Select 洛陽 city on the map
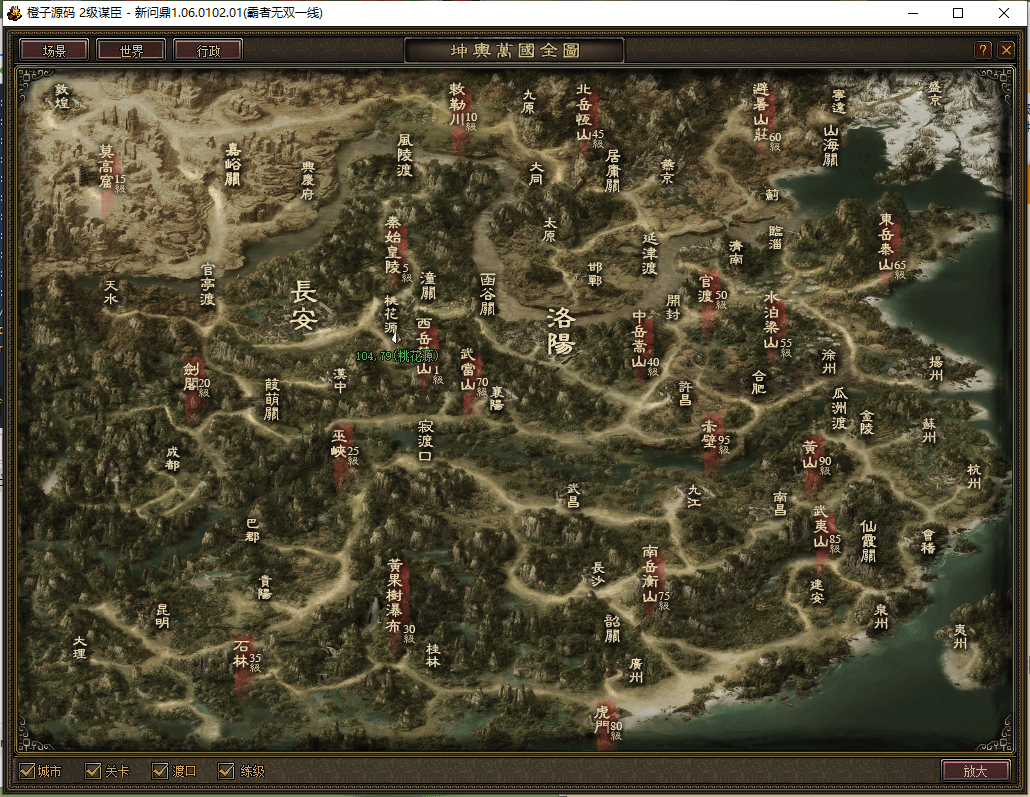This screenshot has width=1030, height=797. pos(562,332)
